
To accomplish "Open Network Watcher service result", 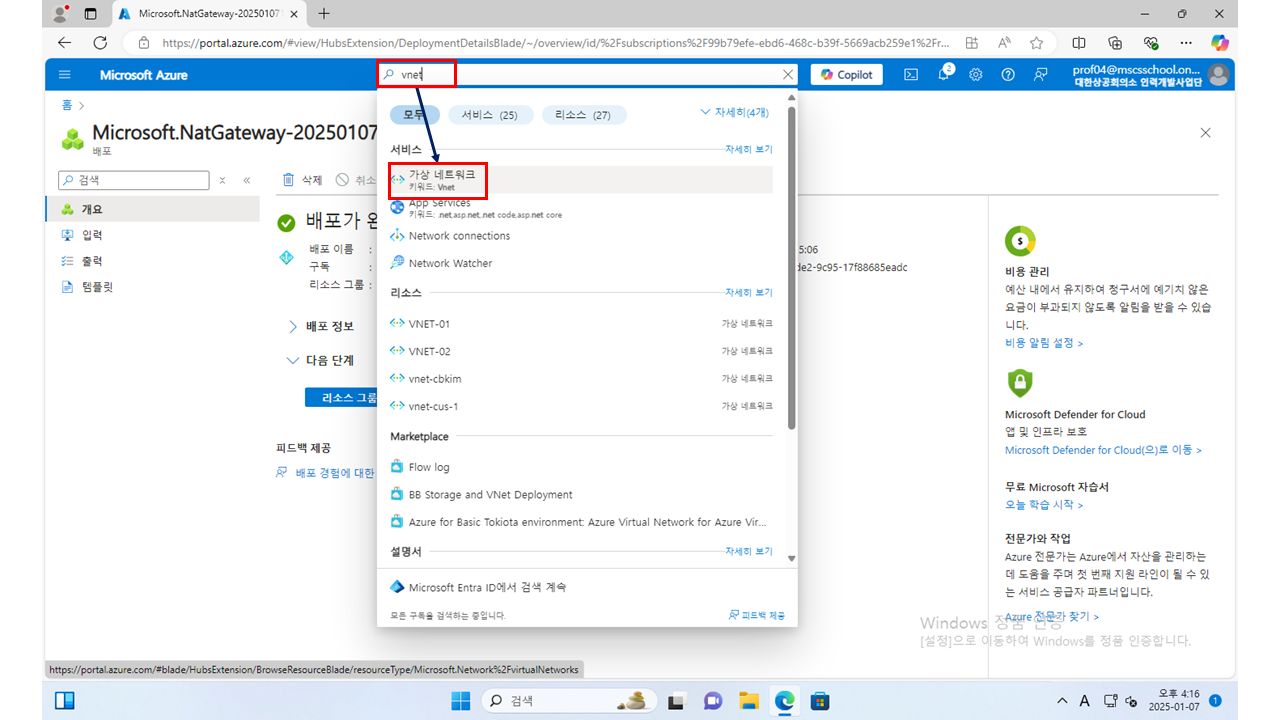I will [x=581, y=263].
